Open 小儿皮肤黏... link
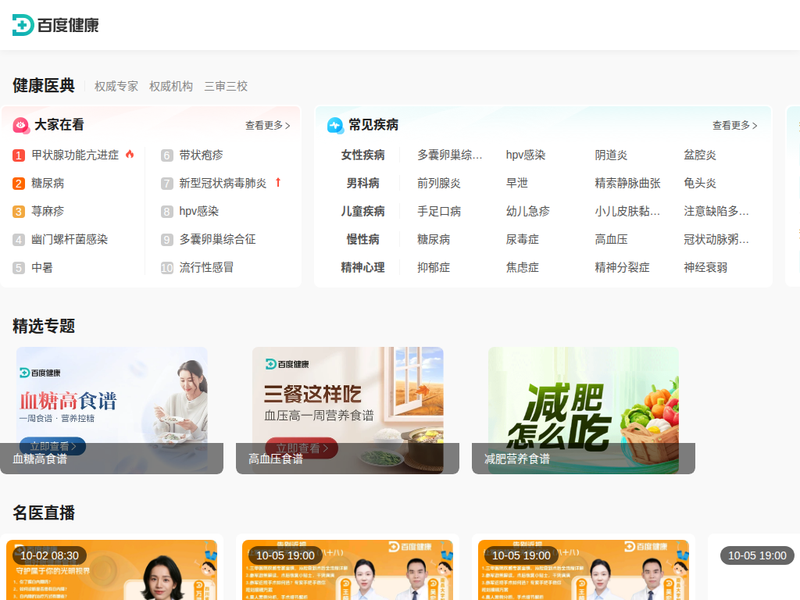 [x=628, y=211]
